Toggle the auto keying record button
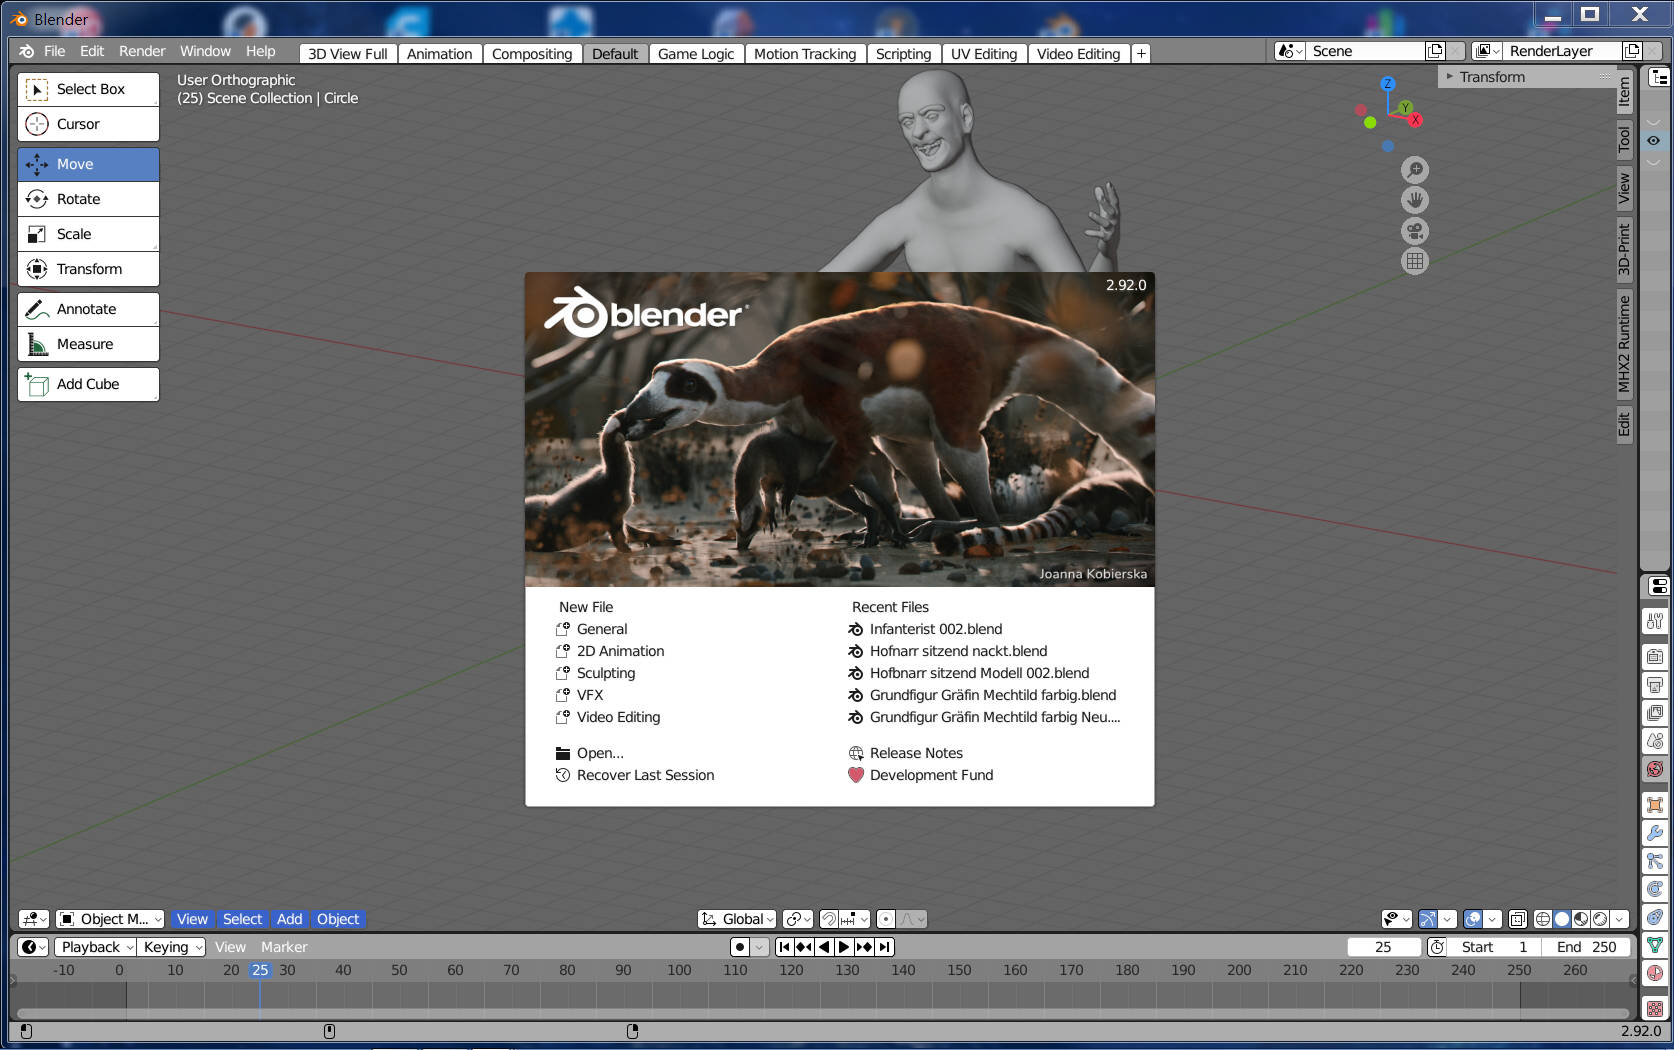The height and width of the screenshot is (1050, 1674). [x=740, y=947]
